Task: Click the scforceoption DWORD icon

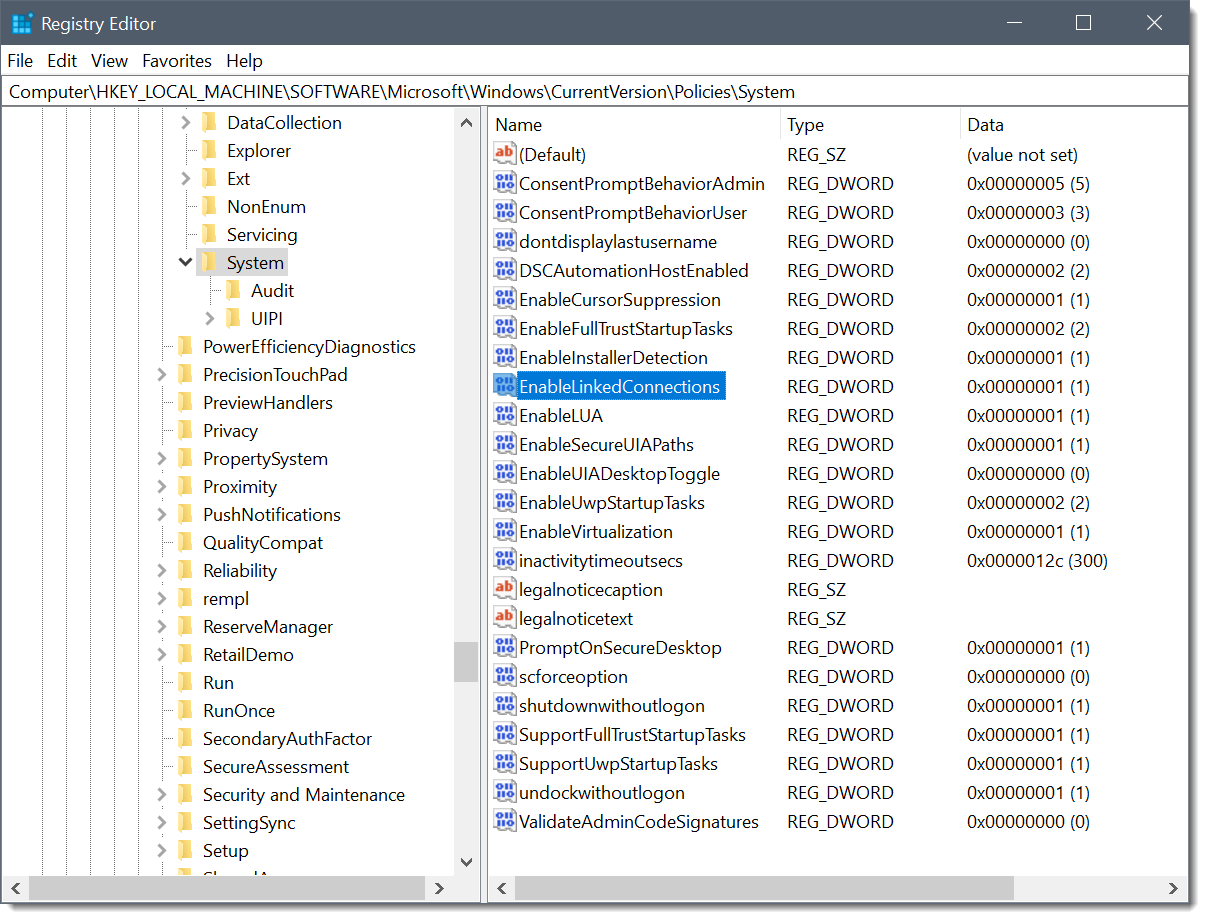Action: point(504,676)
